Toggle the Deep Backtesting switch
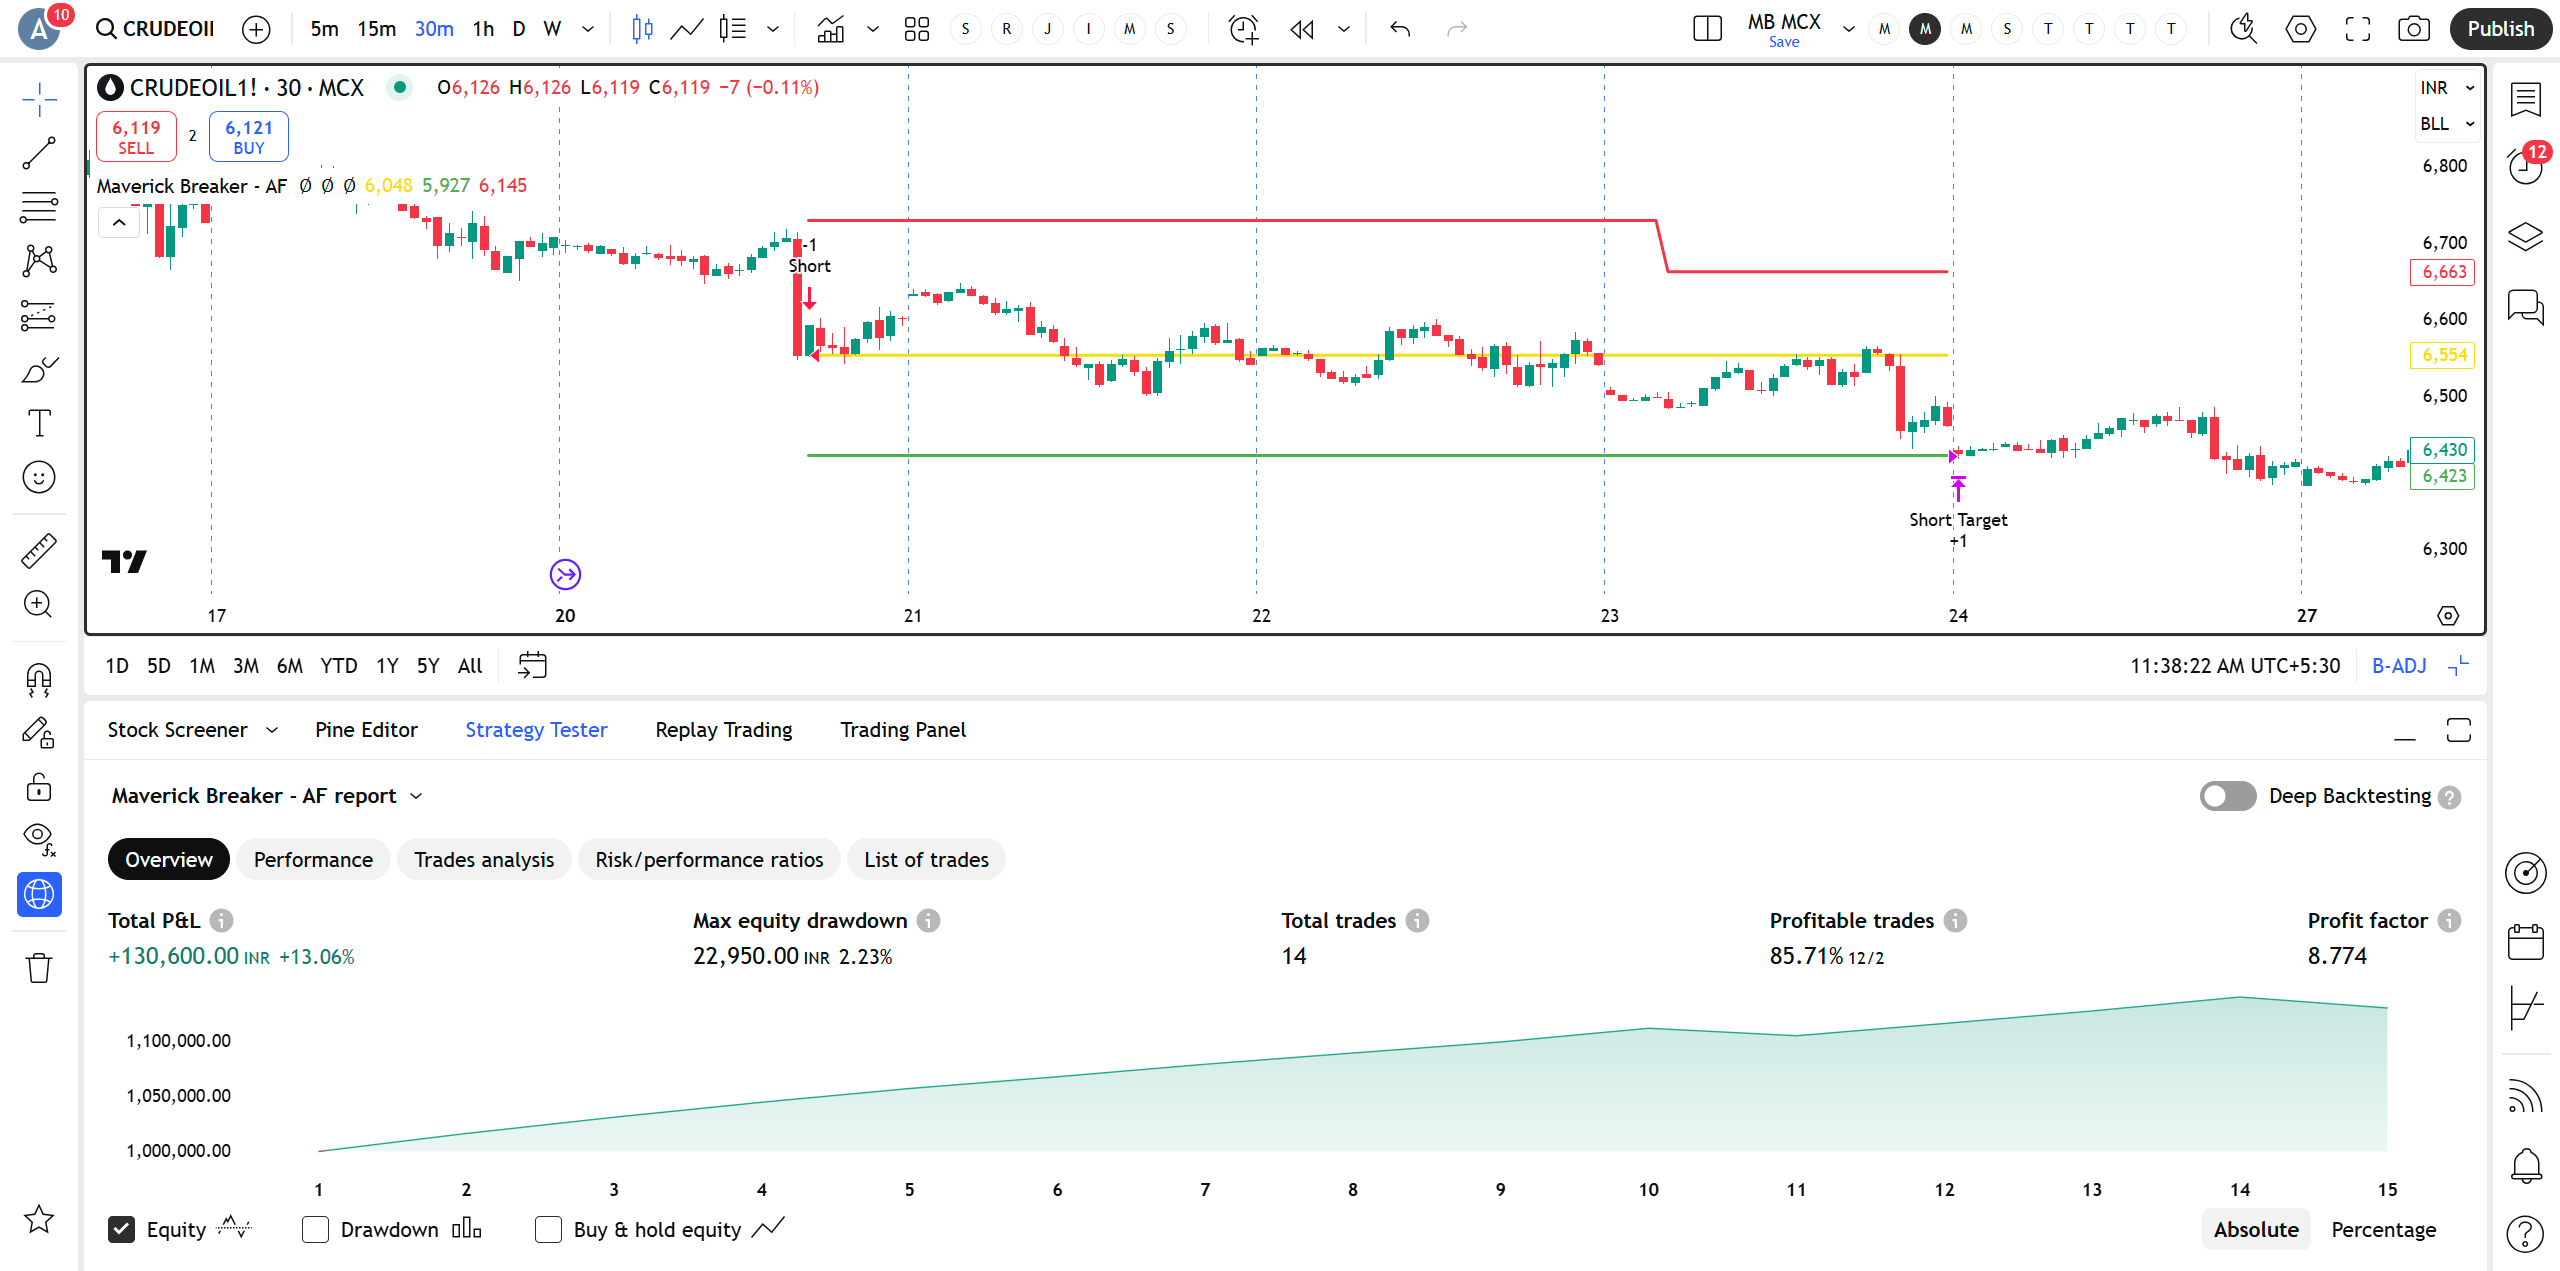This screenshot has width=2560, height=1271. click(2227, 796)
